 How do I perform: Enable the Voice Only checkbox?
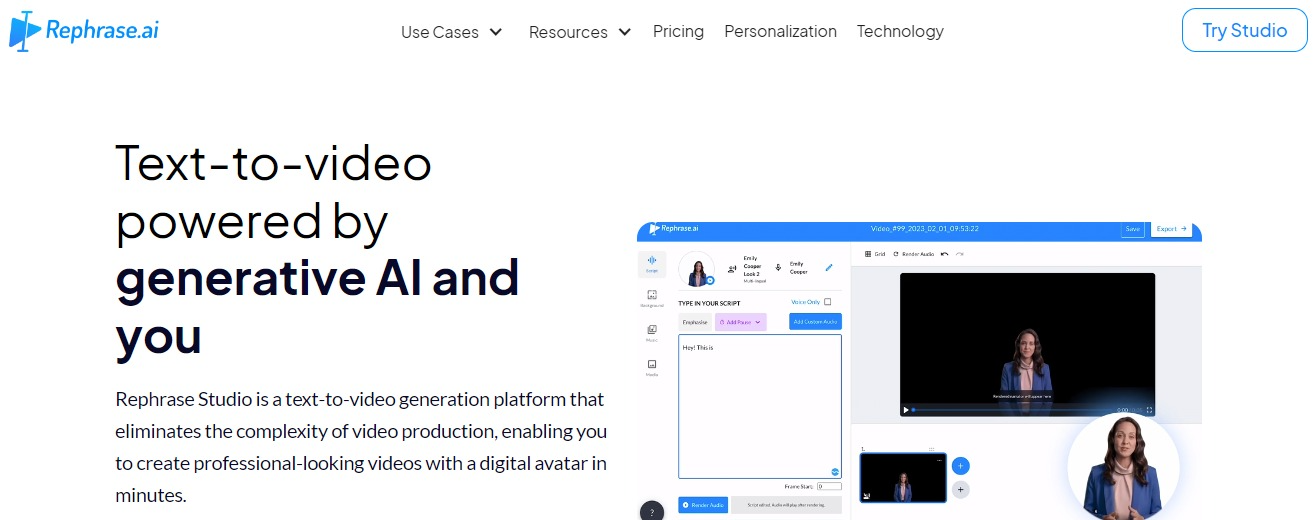tap(827, 302)
